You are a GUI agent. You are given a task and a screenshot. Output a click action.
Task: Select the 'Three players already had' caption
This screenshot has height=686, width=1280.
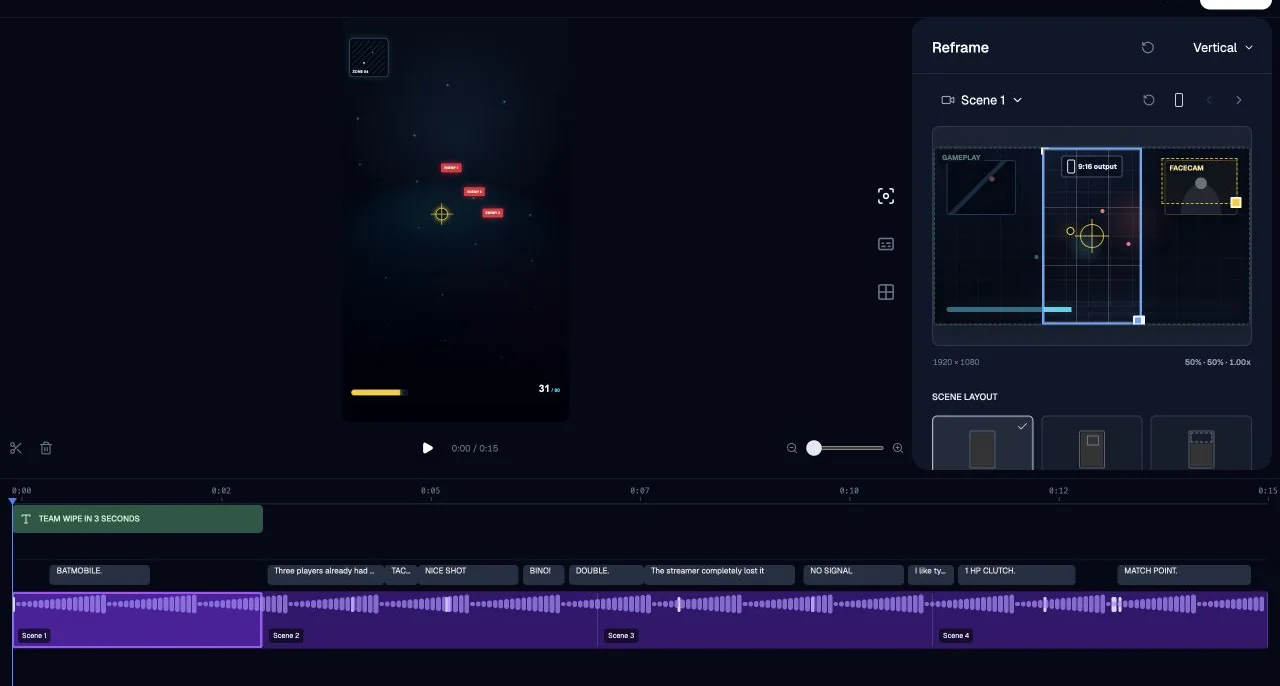326,574
